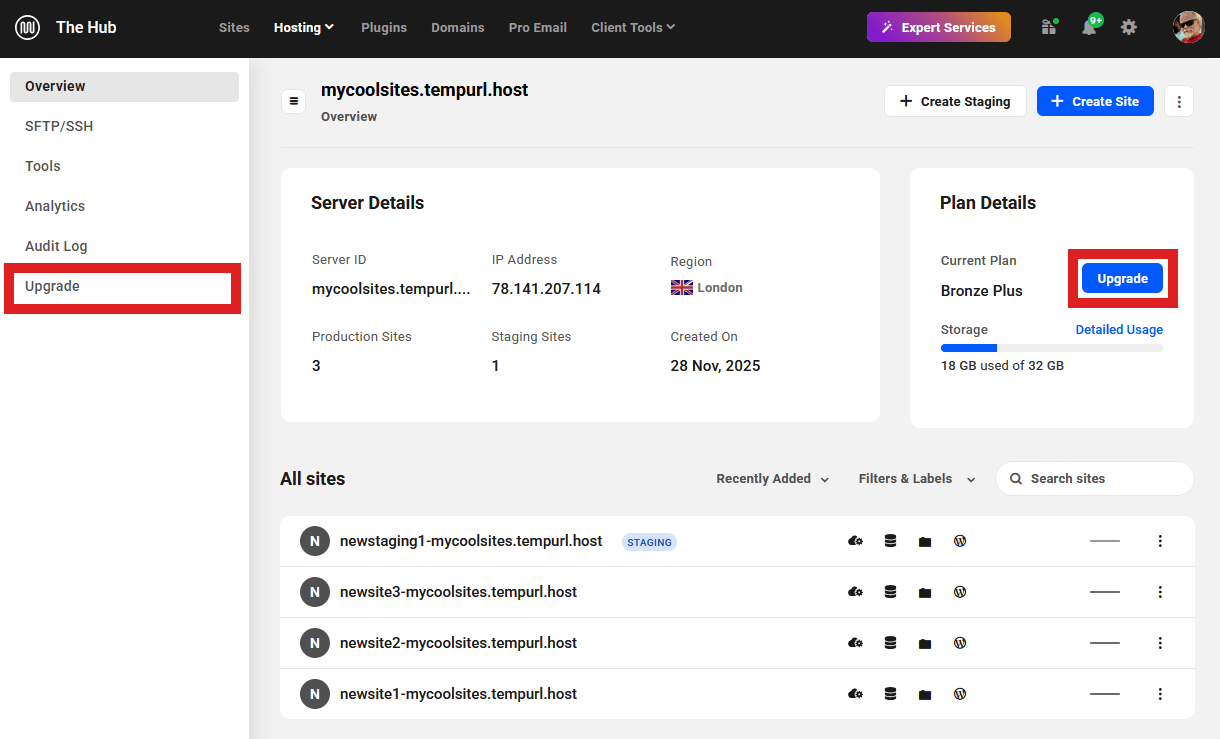This screenshot has height=739, width=1220.
Task: Open the three-dot menu beside Create Site
Action: pyautogui.click(x=1179, y=101)
